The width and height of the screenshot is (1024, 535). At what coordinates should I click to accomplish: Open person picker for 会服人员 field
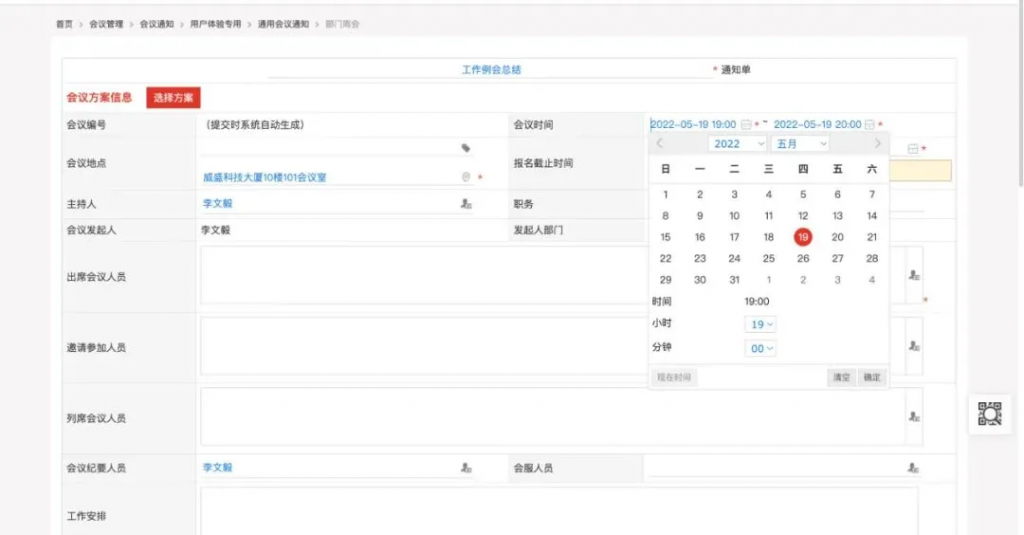pyautogui.click(x=913, y=468)
